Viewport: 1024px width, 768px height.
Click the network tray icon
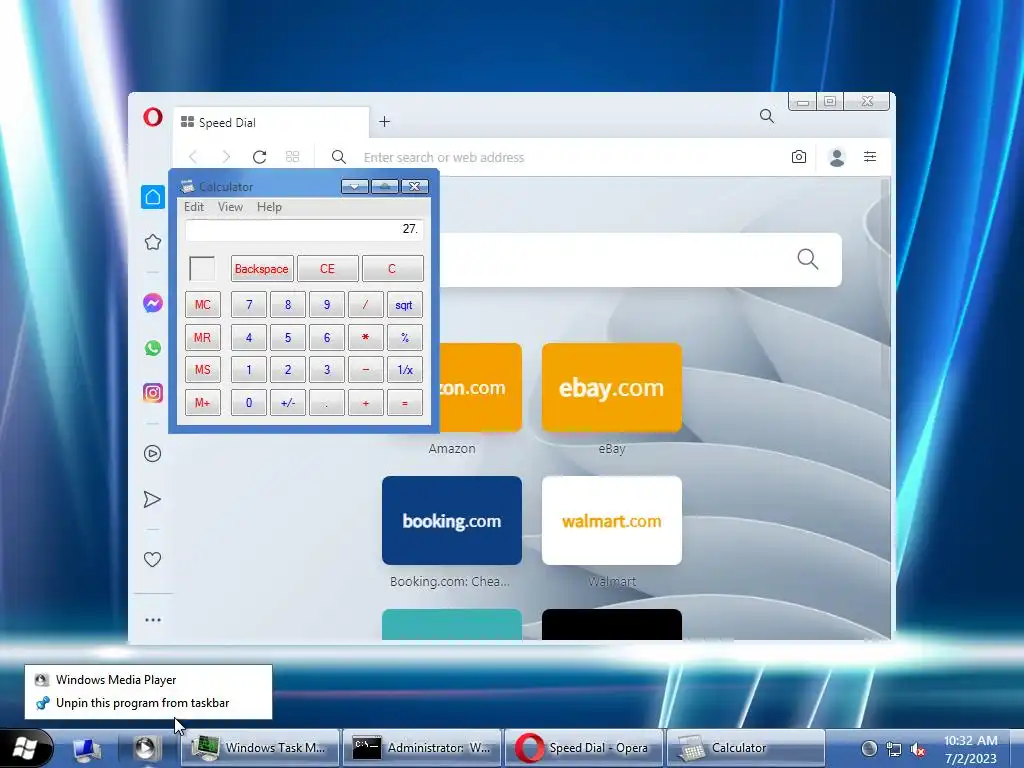pyautogui.click(x=893, y=749)
